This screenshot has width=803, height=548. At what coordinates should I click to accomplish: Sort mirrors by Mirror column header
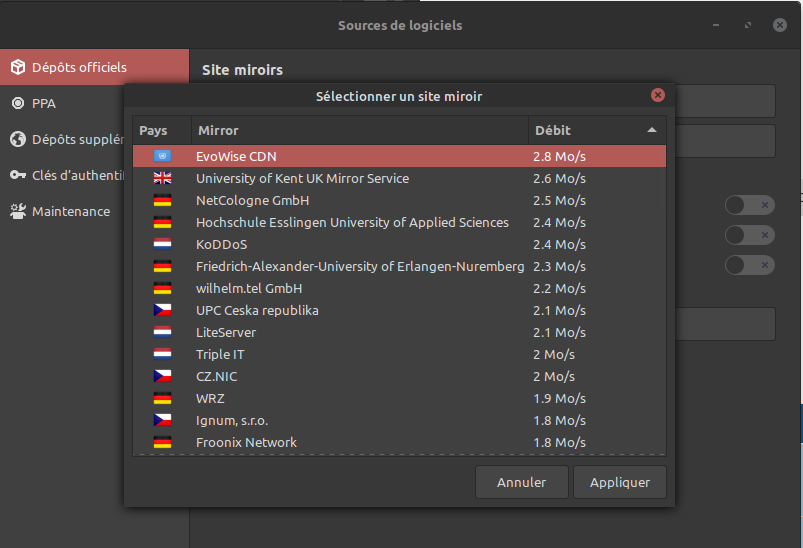[x=360, y=131]
